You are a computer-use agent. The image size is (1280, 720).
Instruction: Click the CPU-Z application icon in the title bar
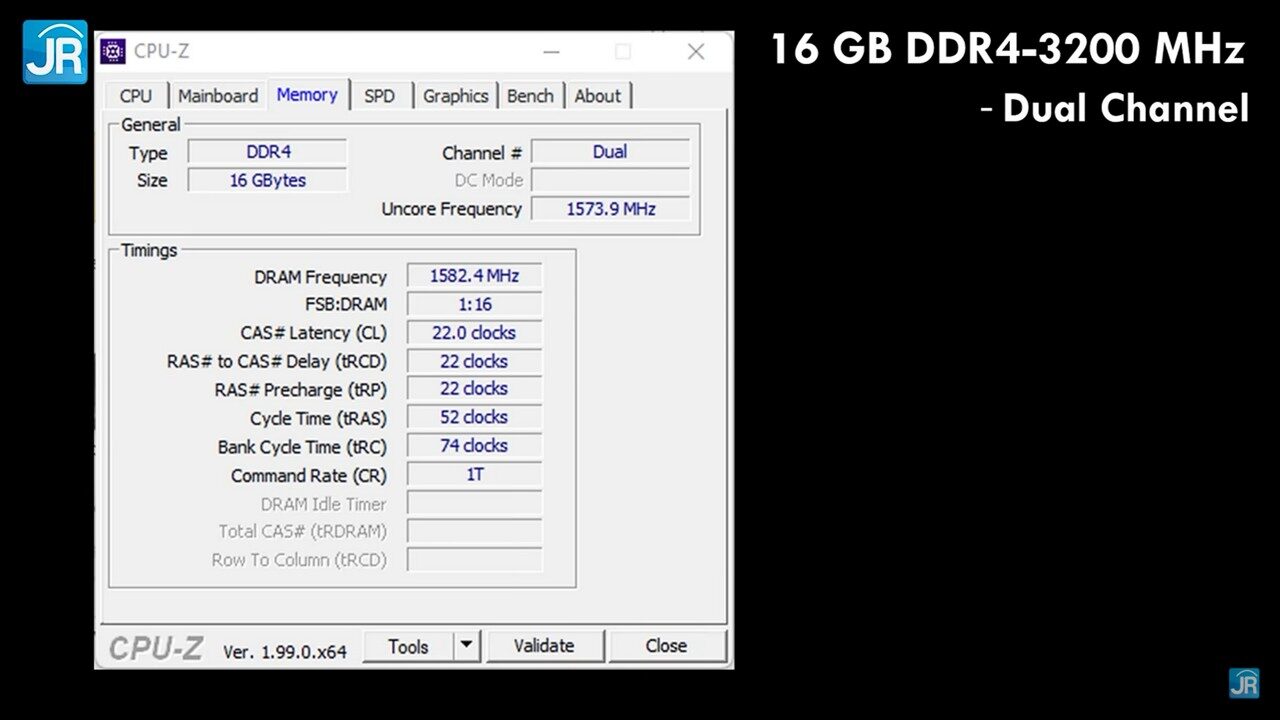pyautogui.click(x=113, y=51)
